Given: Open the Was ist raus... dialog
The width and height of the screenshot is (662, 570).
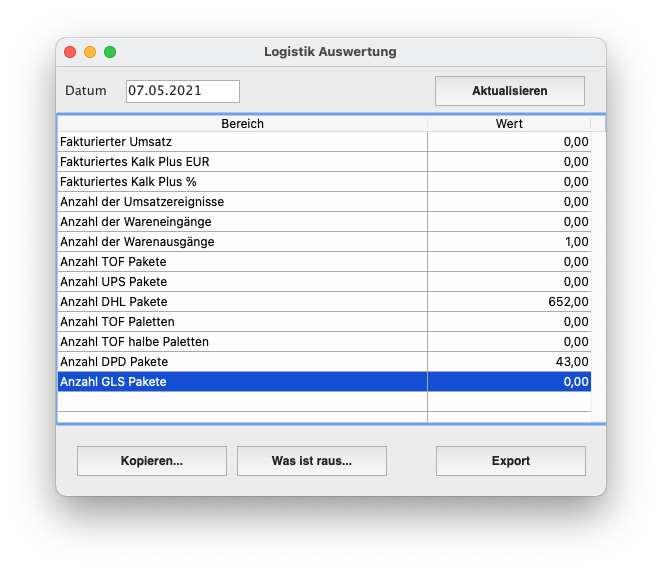Looking at the screenshot, I should 311,461.
